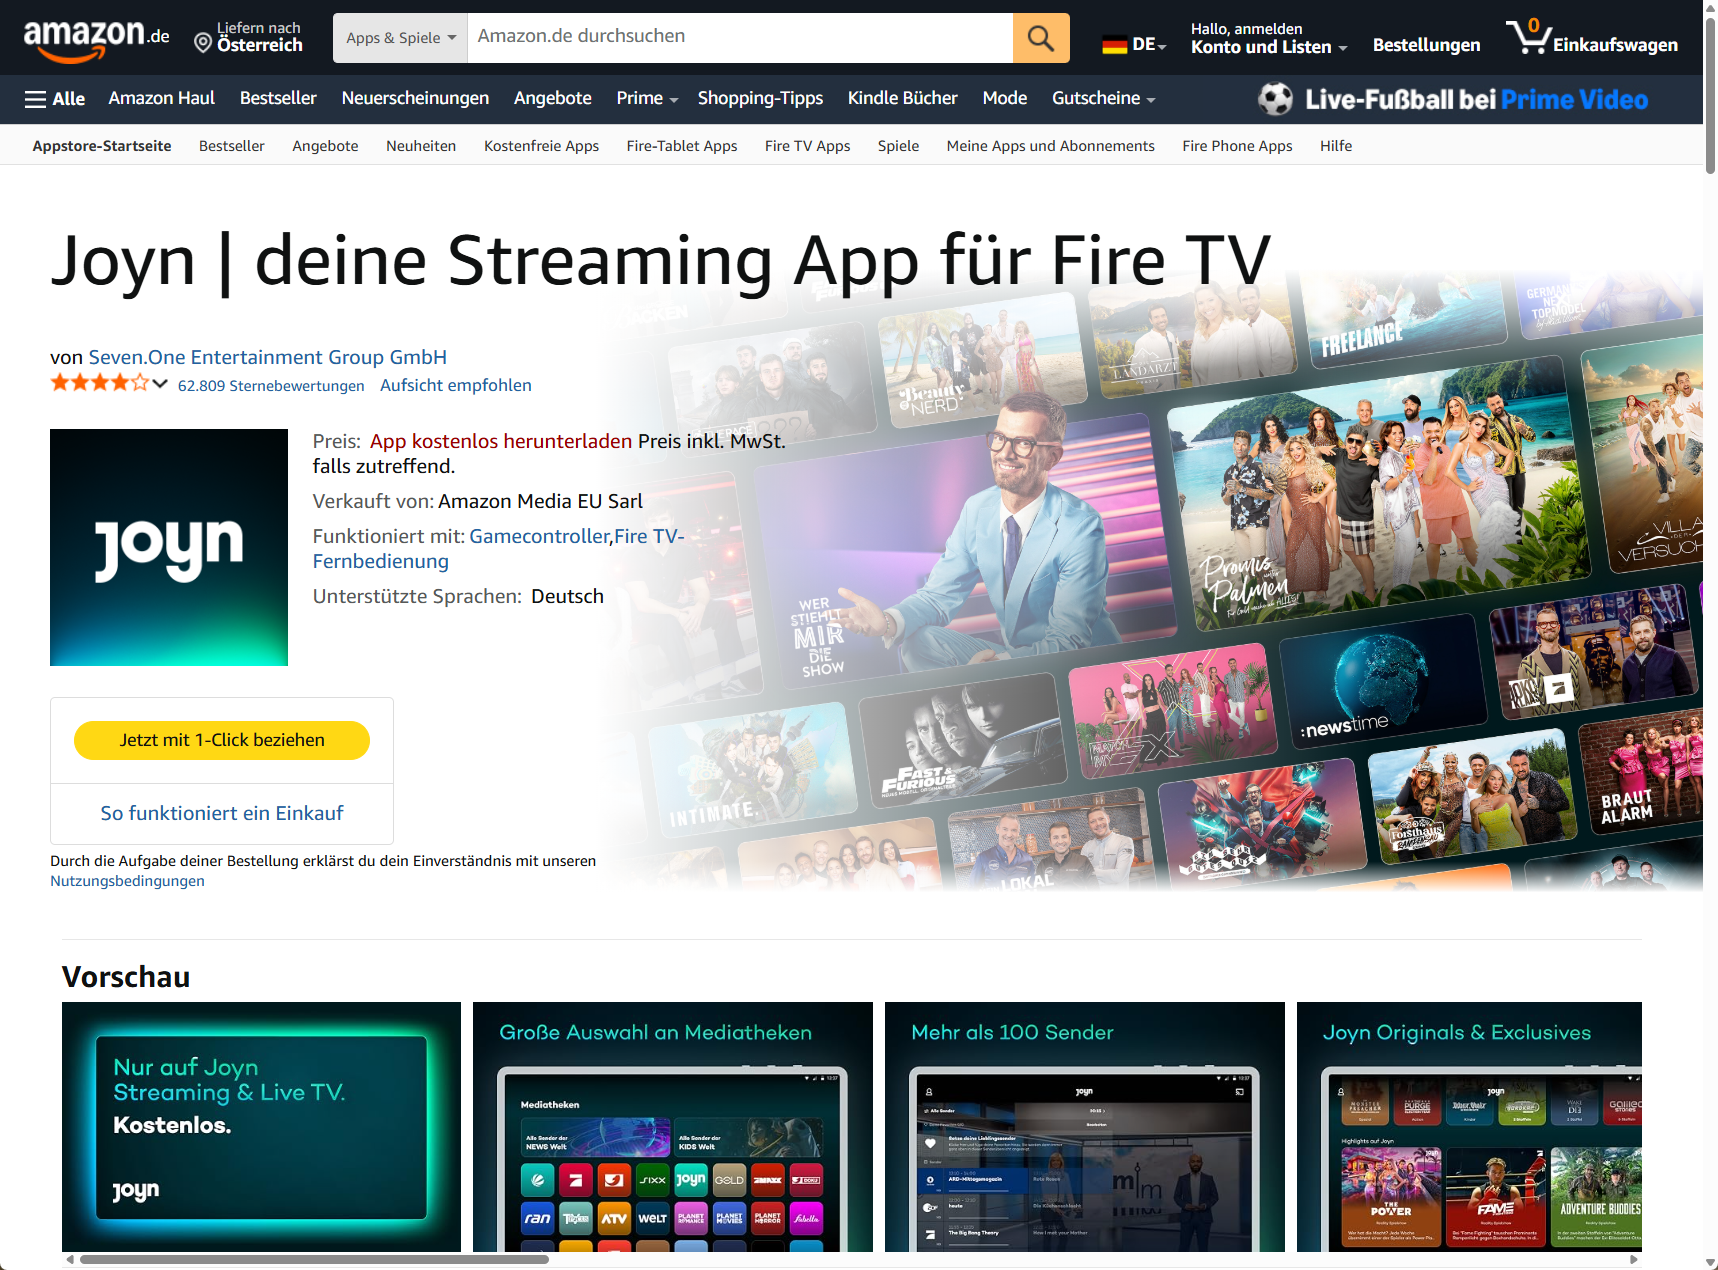Open Shopping-Tipps
This screenshot has width=1718, height=1270.
760,98
